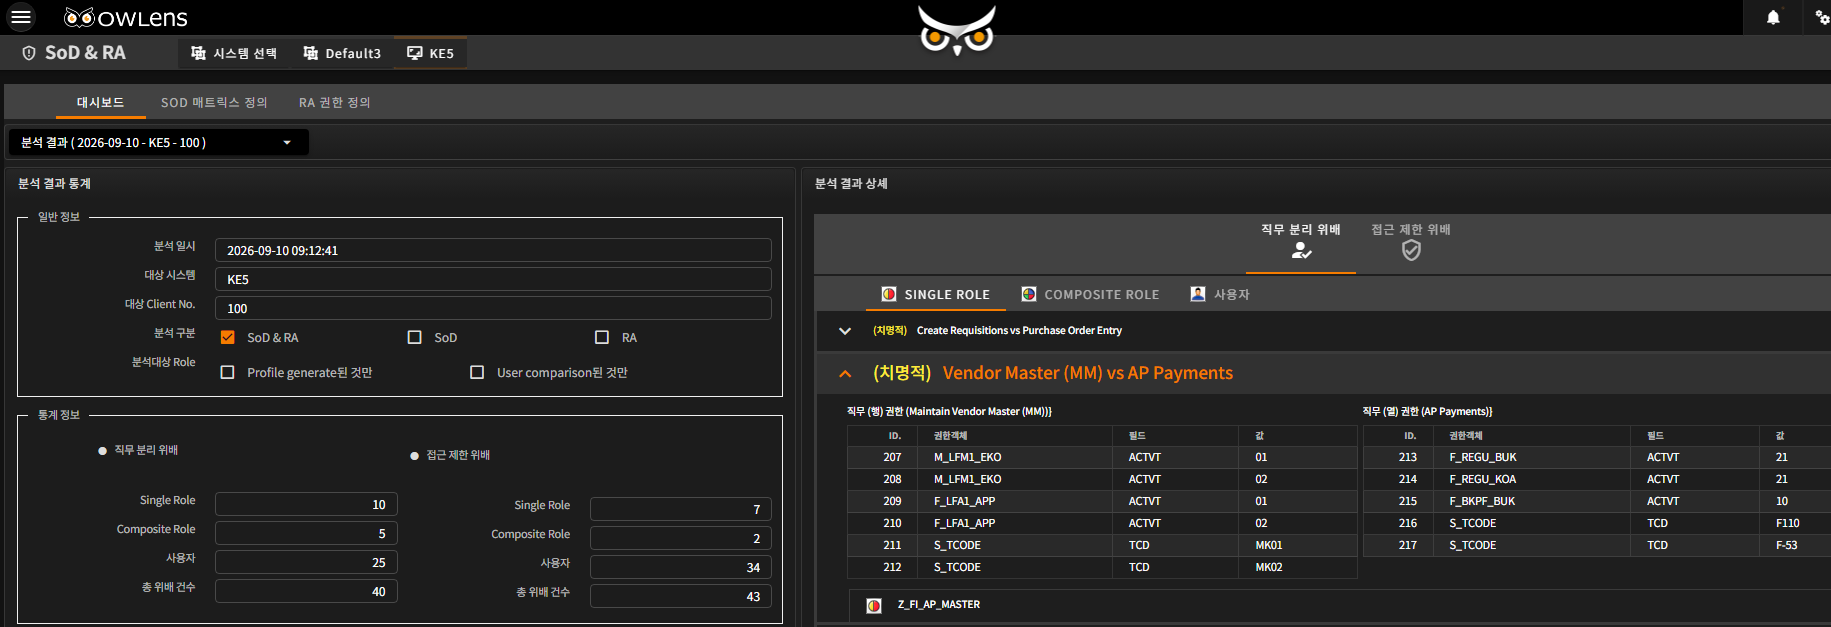Enable User comparison된 것만 checkbox
Image resolution: width=1831 pixels, height=627 pixels.
(477, 372)
